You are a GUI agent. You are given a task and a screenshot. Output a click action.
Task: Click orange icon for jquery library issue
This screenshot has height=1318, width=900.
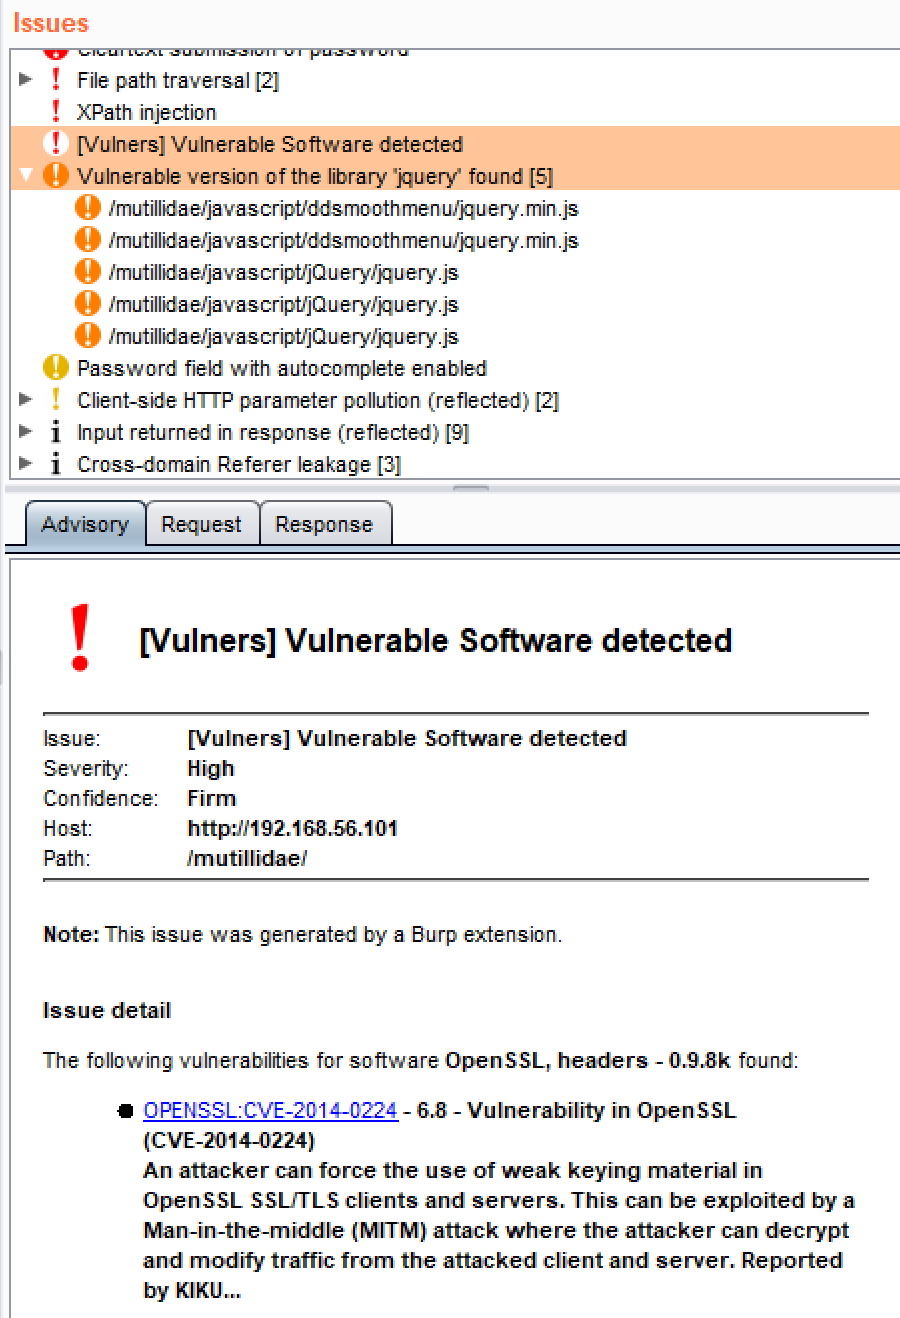coord(56,176)
